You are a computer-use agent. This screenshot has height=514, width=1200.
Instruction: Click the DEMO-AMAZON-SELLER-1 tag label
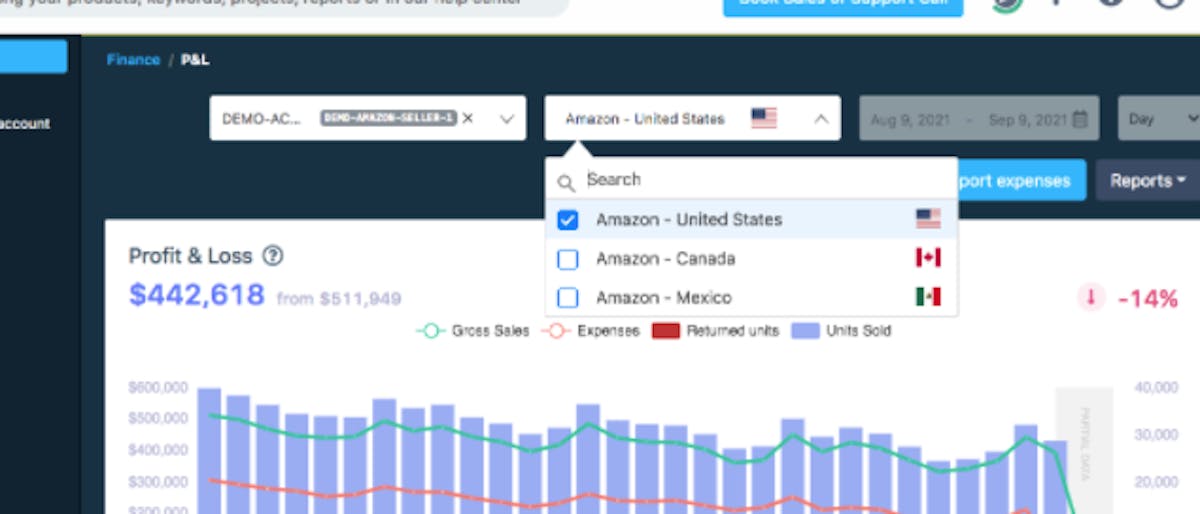pyautogui.click(x=388, y=118)
